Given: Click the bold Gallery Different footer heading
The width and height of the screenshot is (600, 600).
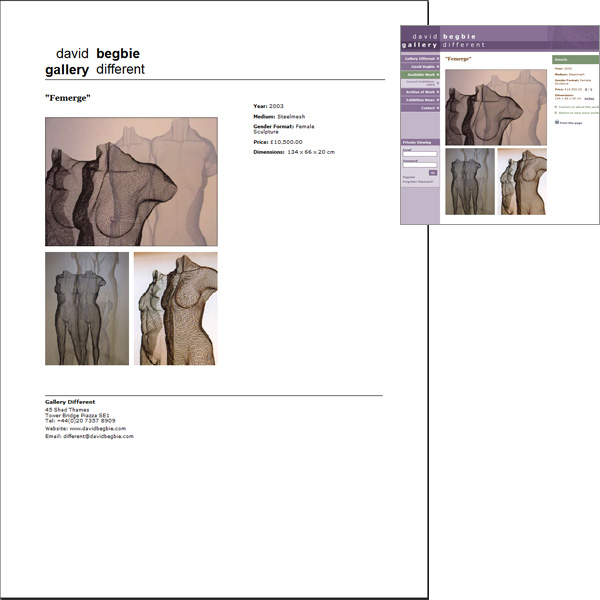Looking at the screenshot, I should coord(70,402).
